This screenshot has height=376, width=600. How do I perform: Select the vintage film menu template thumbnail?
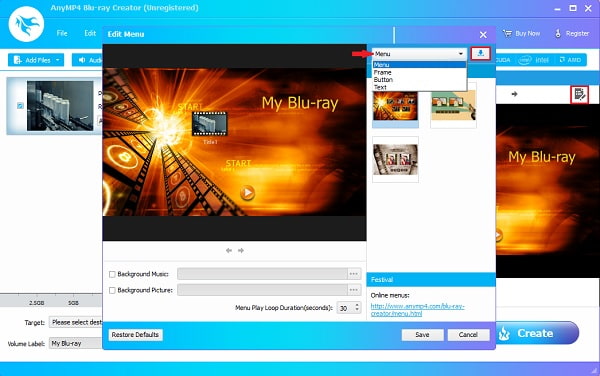pyautogui.click(x=395, y=159)
